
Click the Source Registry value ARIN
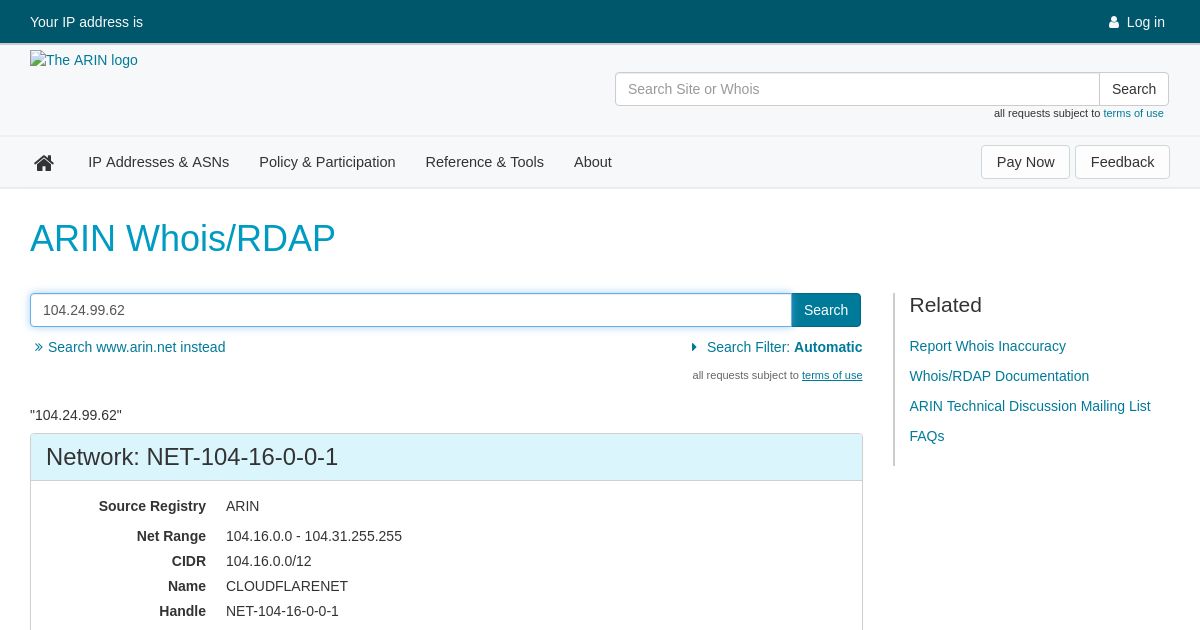tap(242, 506)
